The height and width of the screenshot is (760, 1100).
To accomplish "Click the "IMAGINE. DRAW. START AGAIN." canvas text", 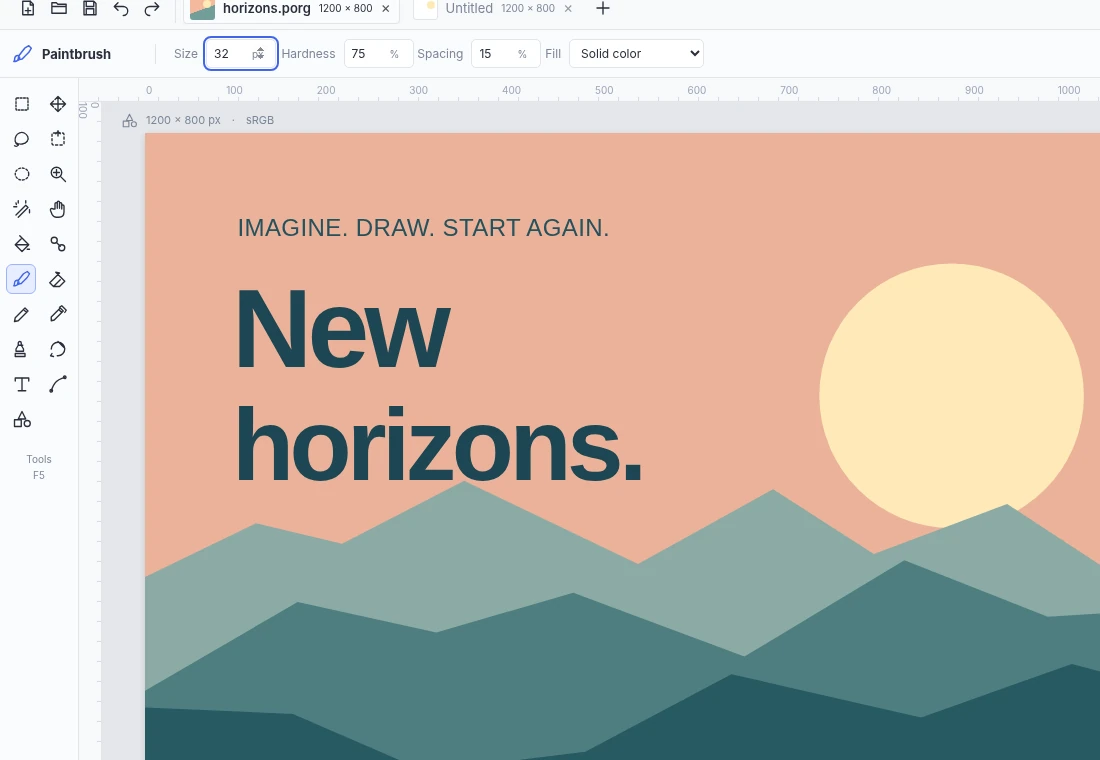I will [423, 227].
